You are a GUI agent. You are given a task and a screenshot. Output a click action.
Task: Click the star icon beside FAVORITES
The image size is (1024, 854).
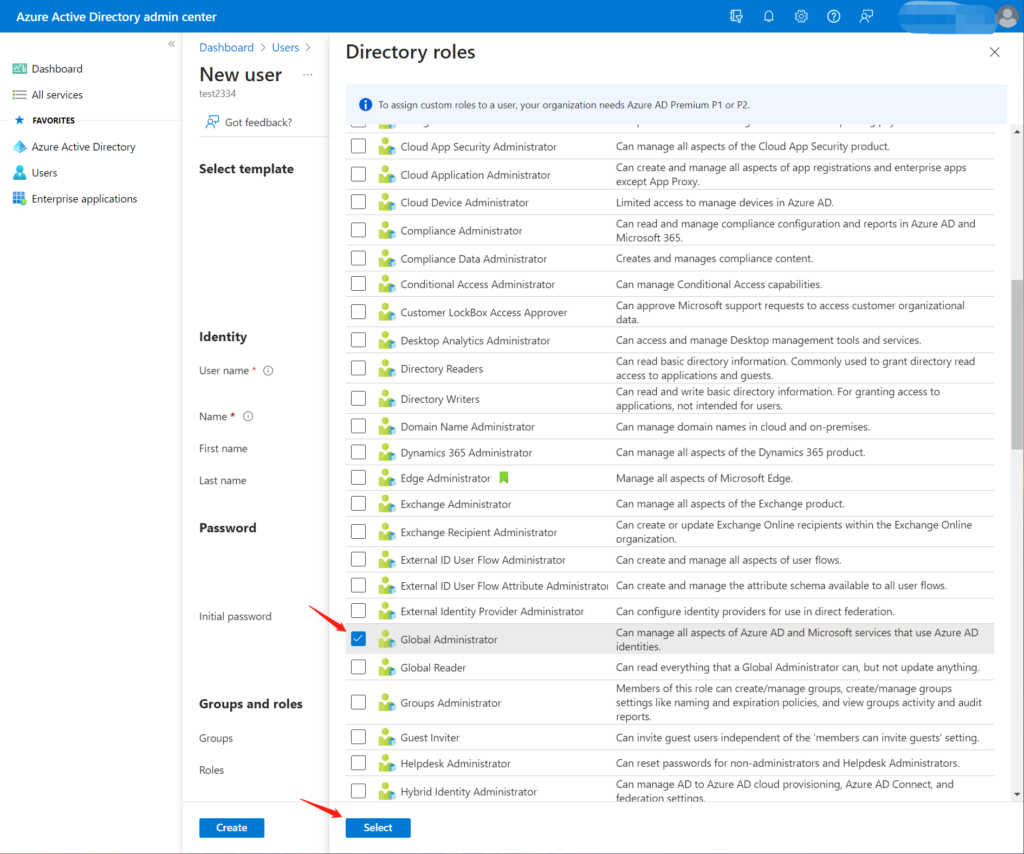click(20, 120)
